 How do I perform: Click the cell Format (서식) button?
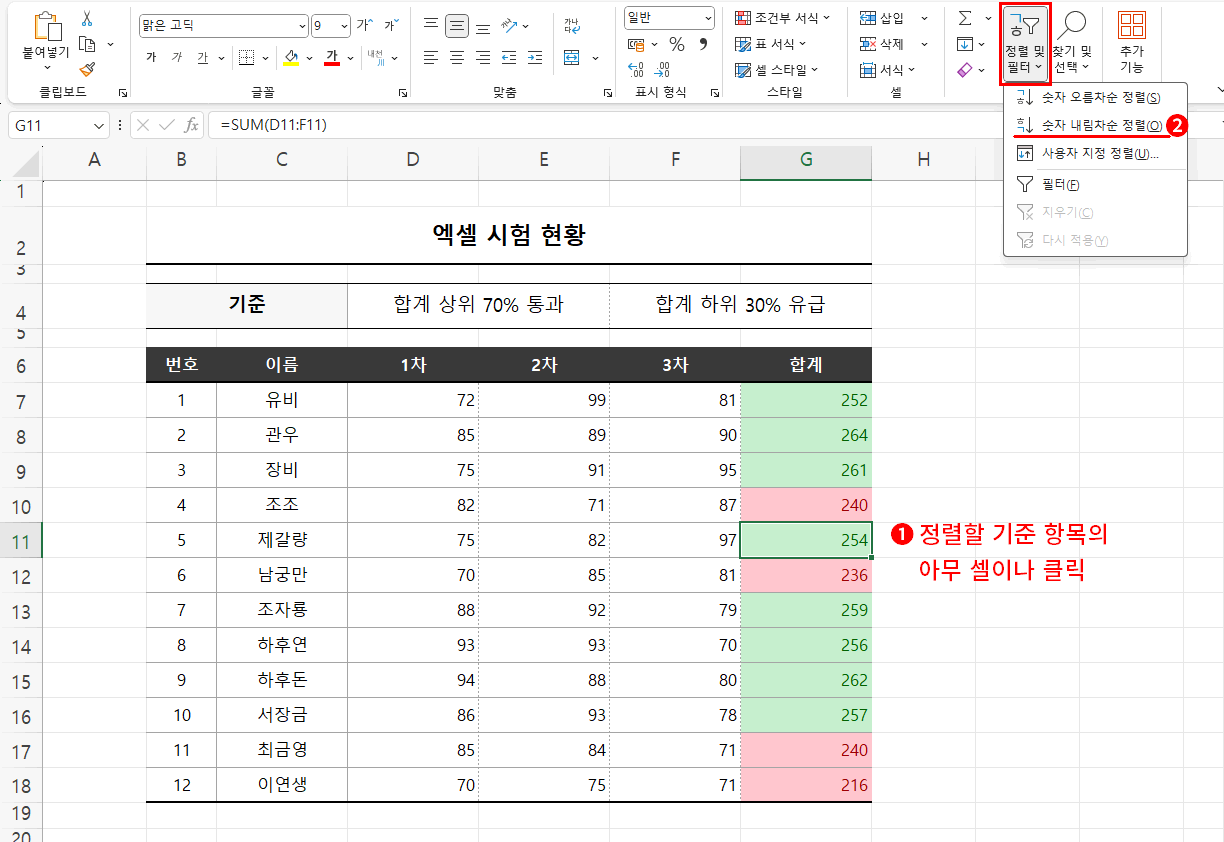(889, 70)
